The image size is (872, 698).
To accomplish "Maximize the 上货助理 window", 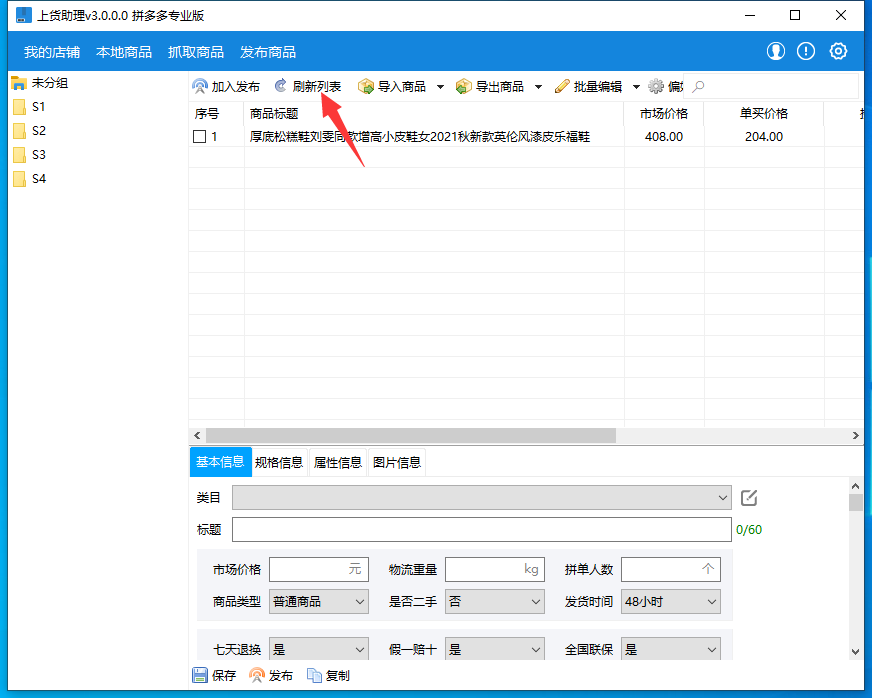I will tap(795, 15).
